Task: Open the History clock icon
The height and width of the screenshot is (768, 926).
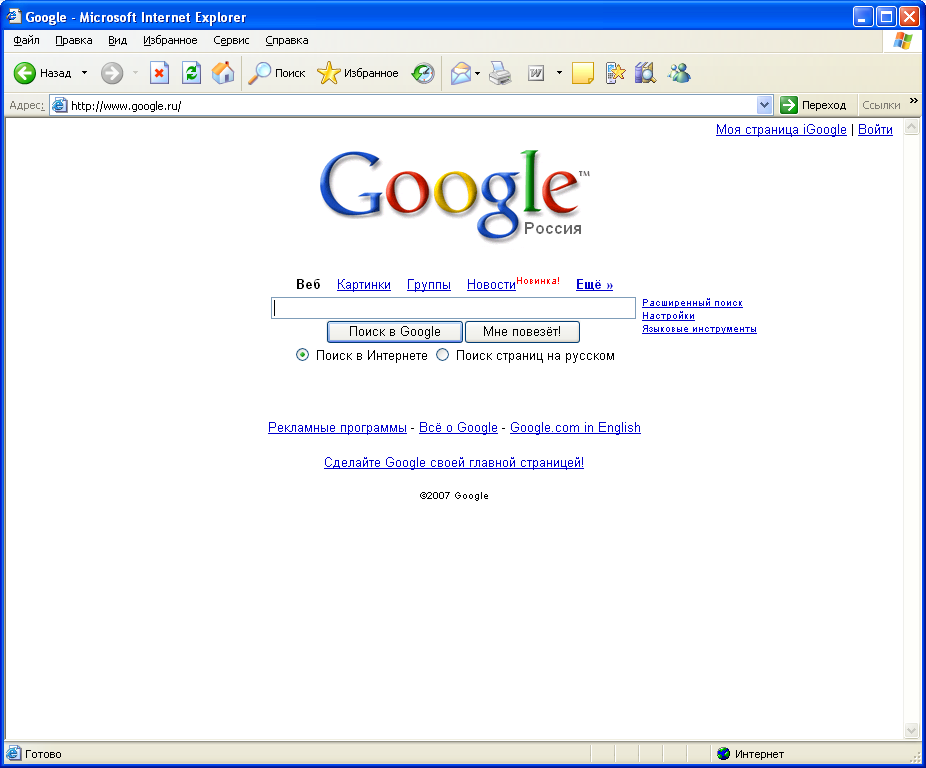Action: 423,73
